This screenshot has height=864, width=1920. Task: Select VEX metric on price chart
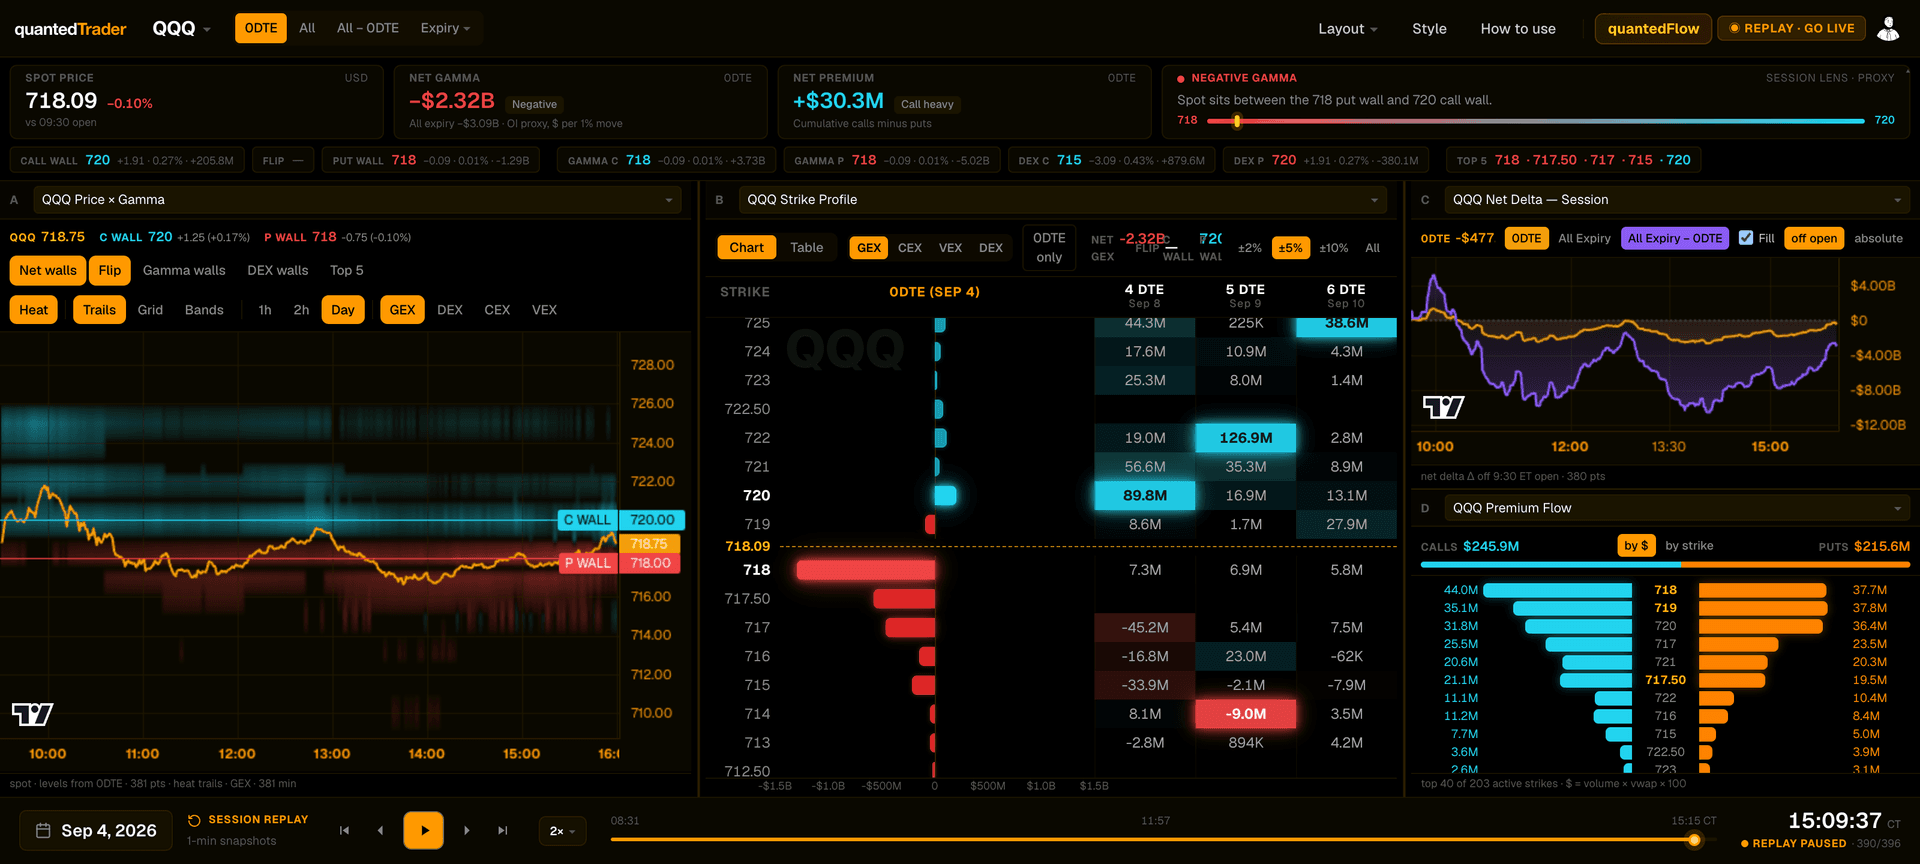(x=544, y=310)
